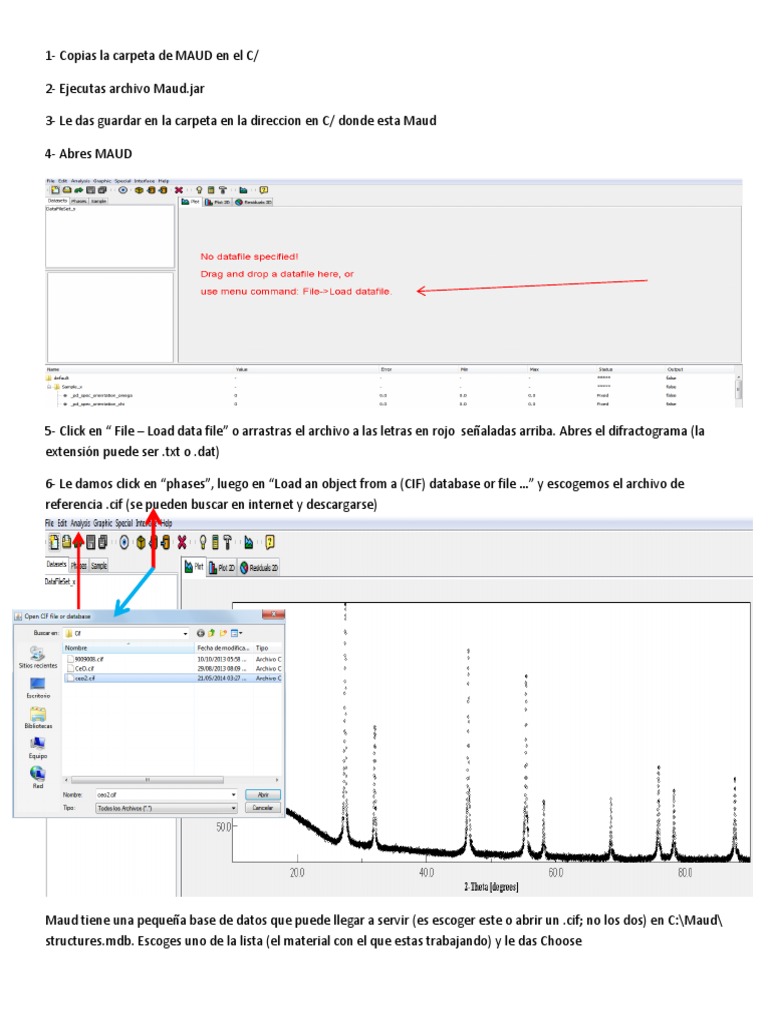Collapse the Sample_x tree node in parameter table
The image size is (768, 1024).
pos(49,387)
